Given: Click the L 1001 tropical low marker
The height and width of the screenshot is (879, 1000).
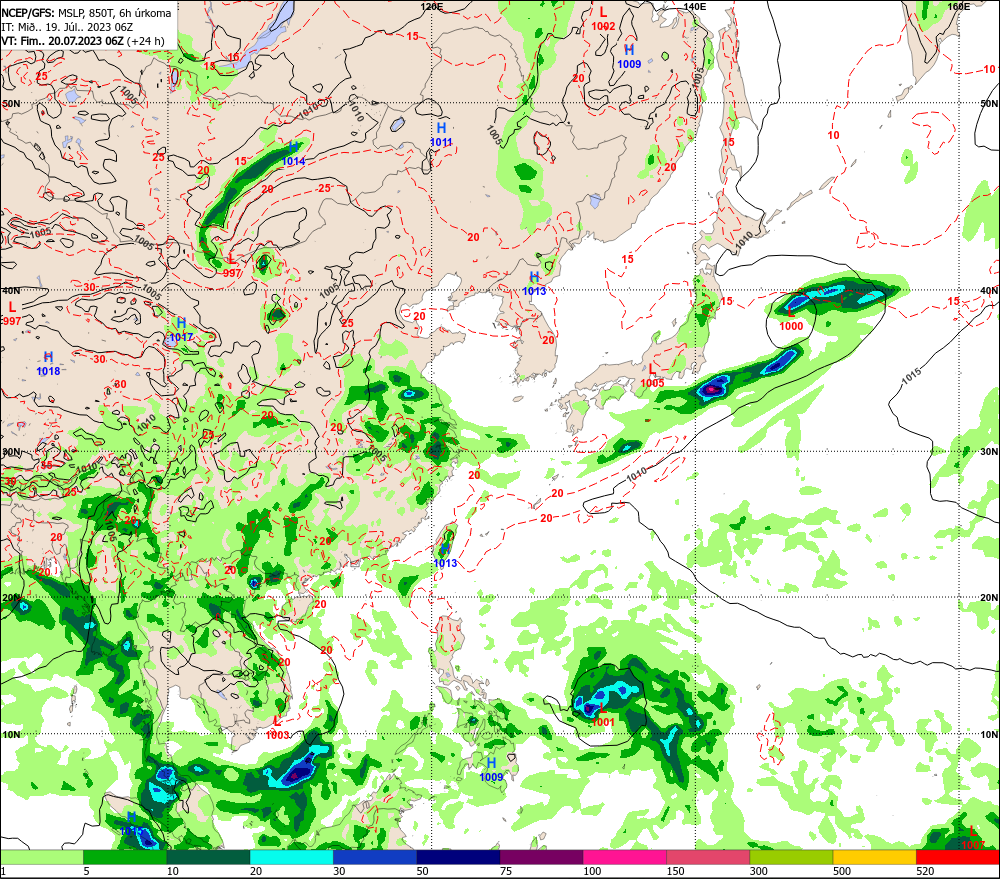Looking at the screenshot, I should click(603, 716).
